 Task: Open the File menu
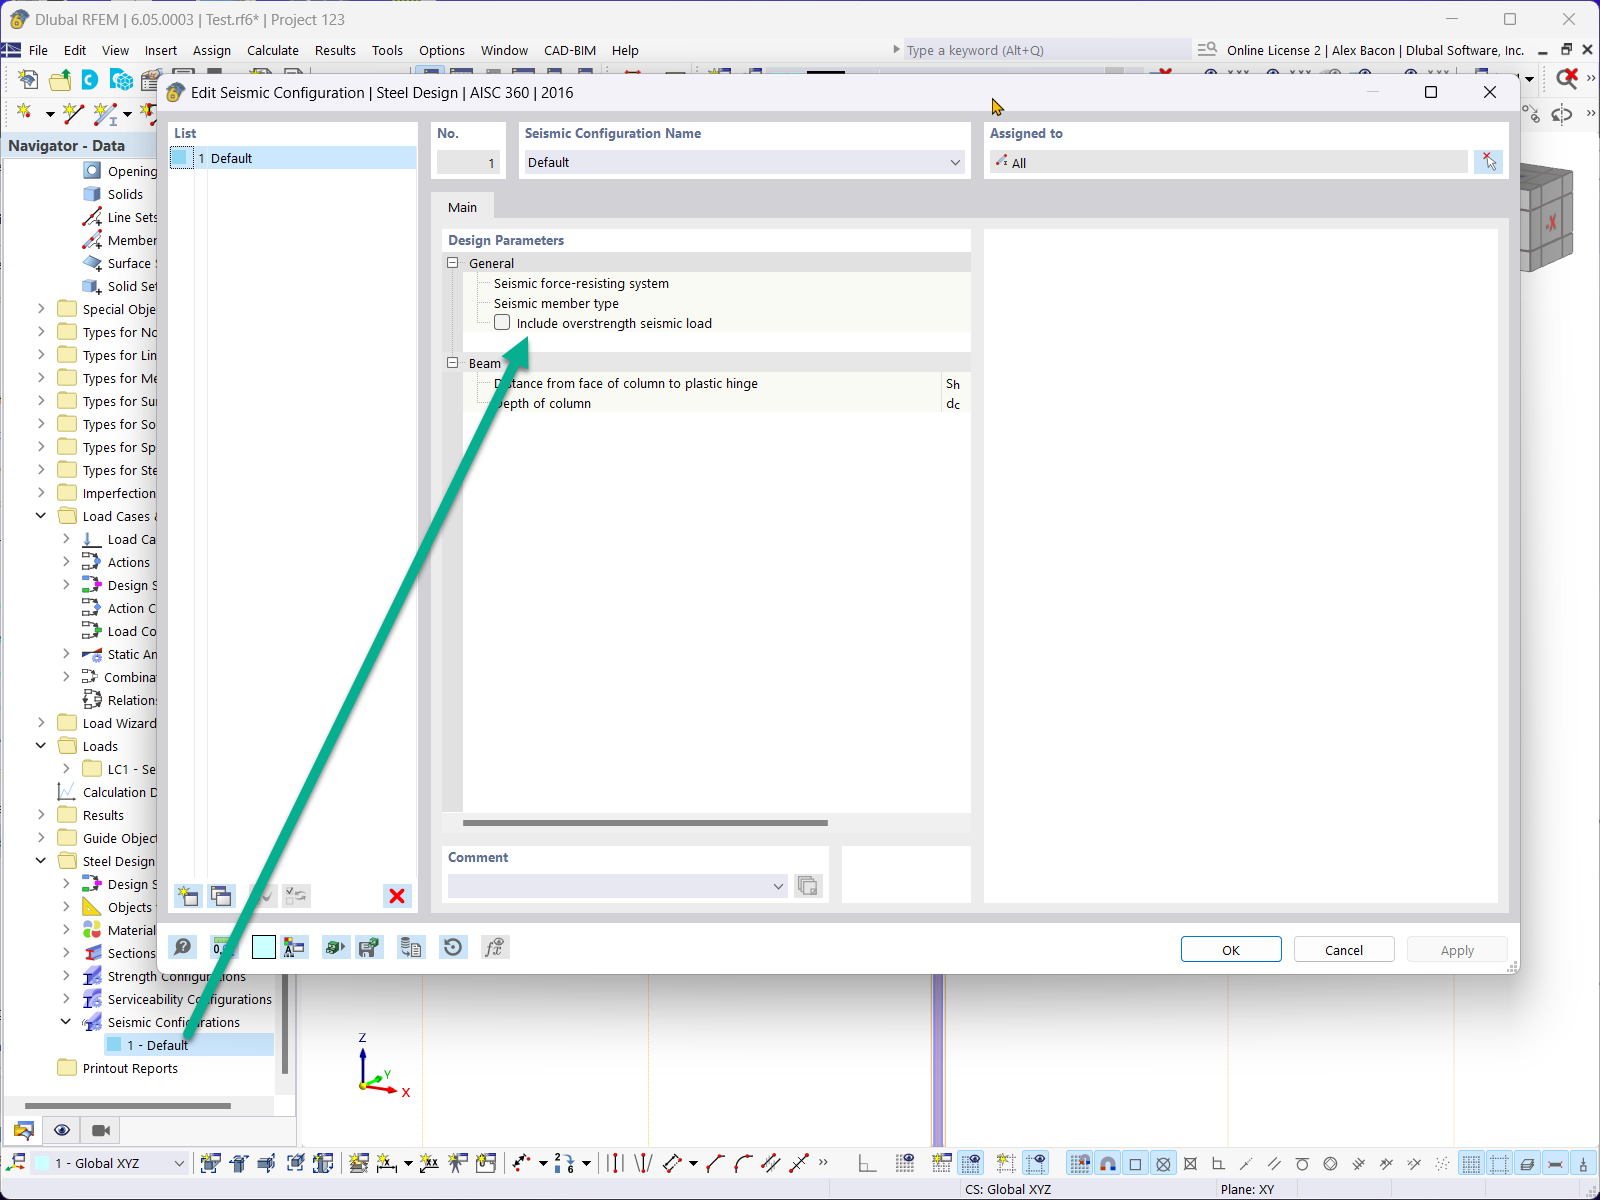pos(39,50)
